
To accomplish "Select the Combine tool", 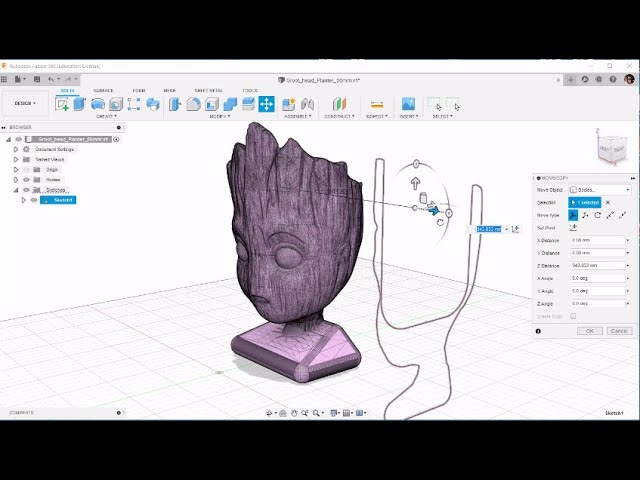I will tap(230, 104).
